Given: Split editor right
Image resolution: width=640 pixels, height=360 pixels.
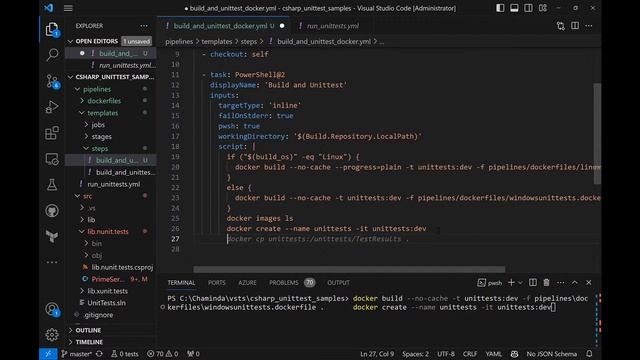Looking at the screenshot, I should (575, 26).
